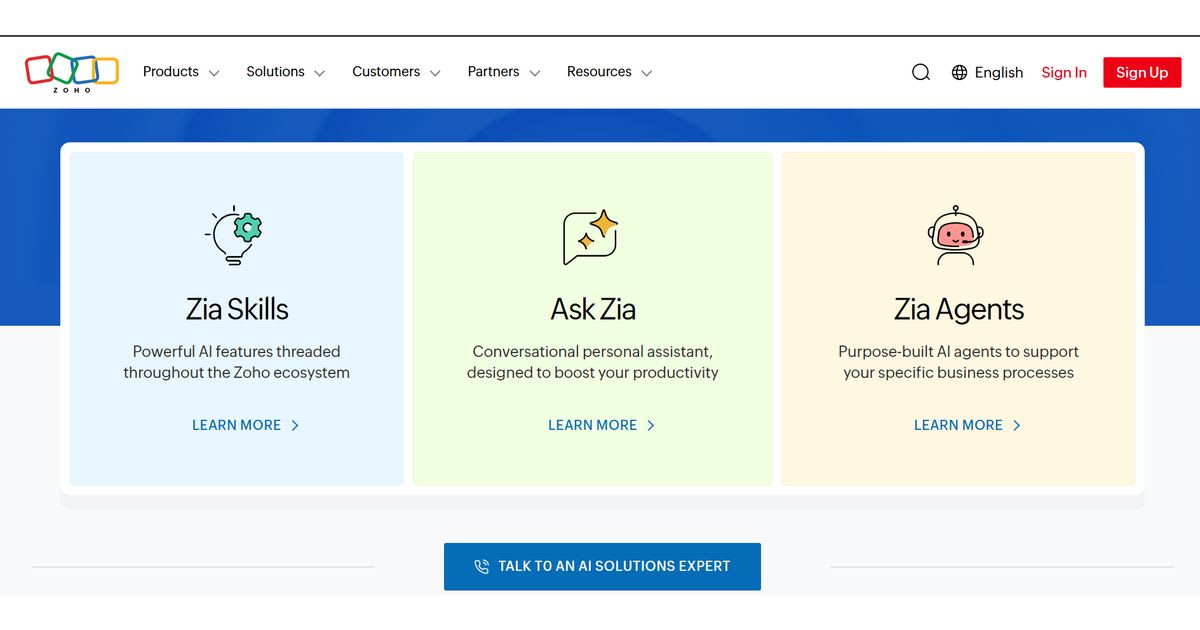Click the globe language icon
This screenshot has height=630, width=1200.
coord(959,72)
